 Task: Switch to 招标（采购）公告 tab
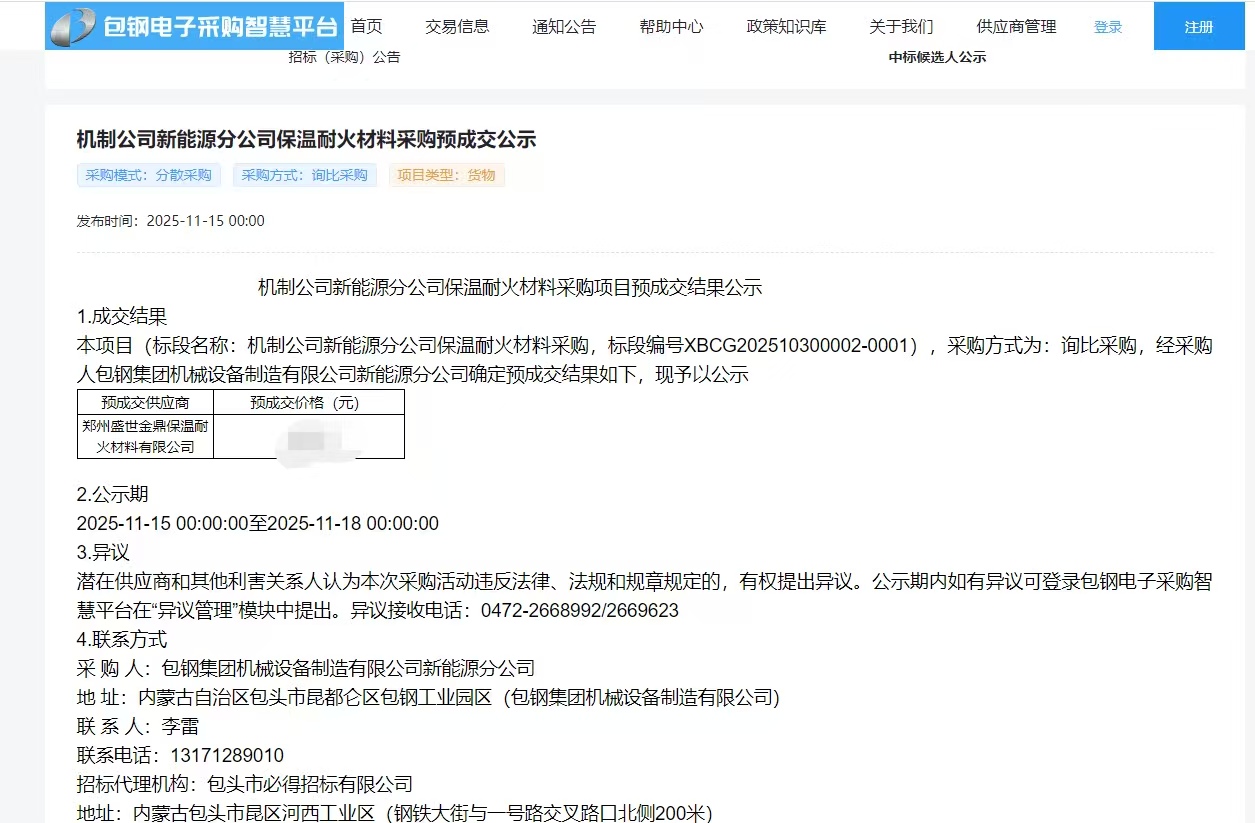point(344,57)
